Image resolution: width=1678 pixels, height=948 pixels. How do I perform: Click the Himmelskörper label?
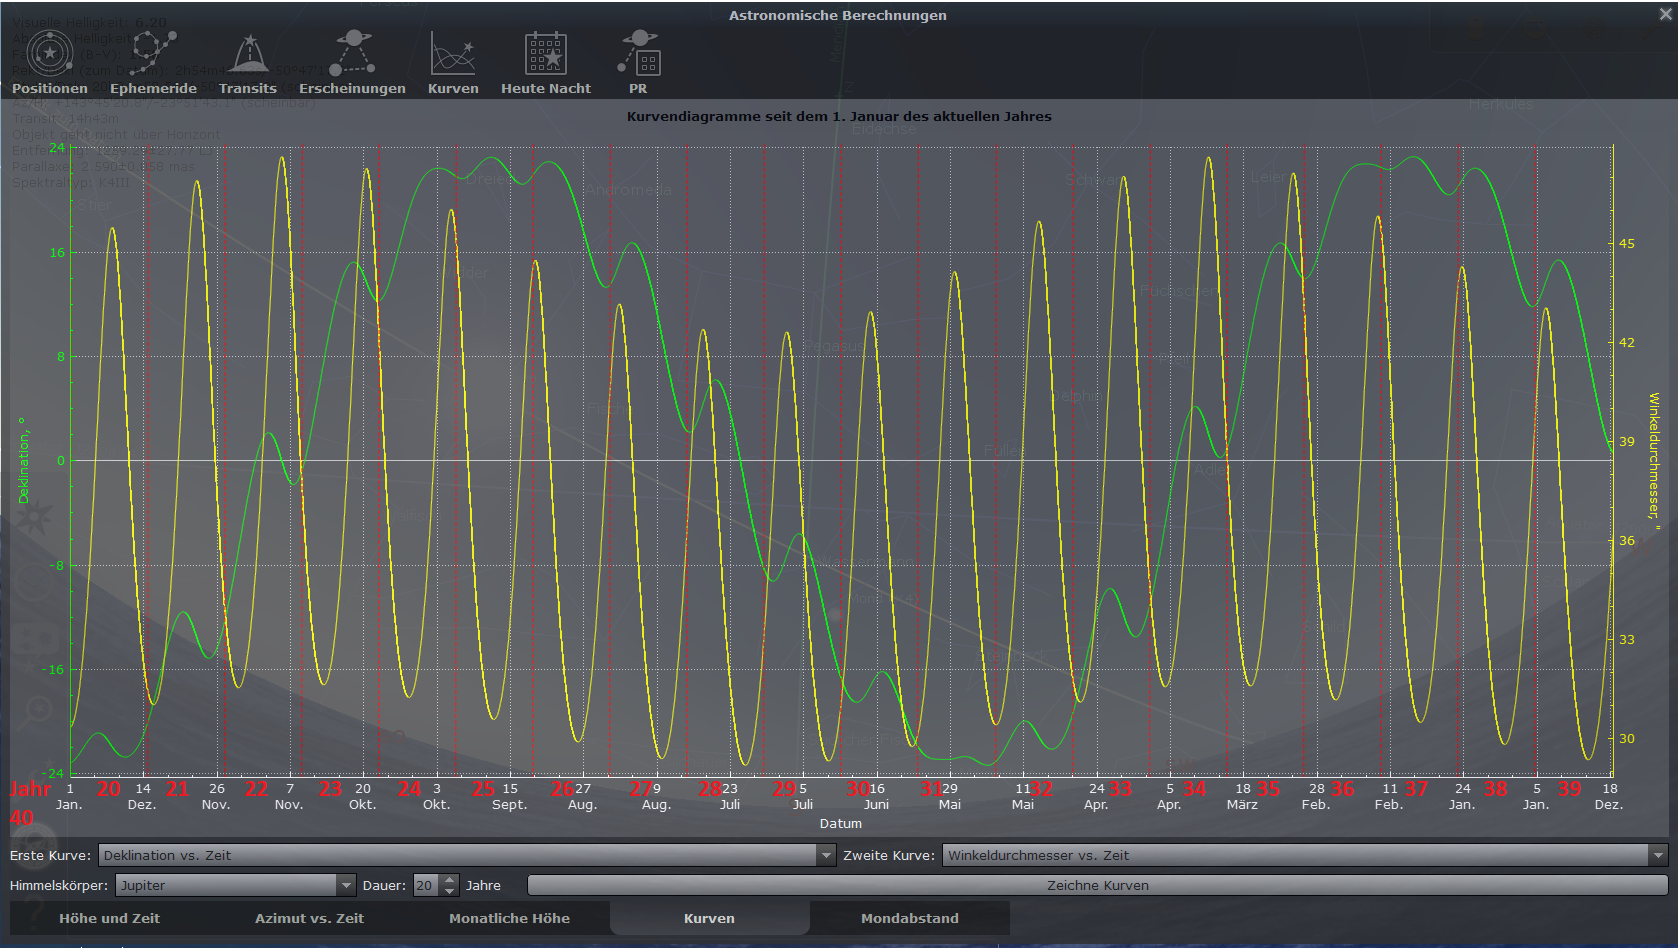coord(59,885)
